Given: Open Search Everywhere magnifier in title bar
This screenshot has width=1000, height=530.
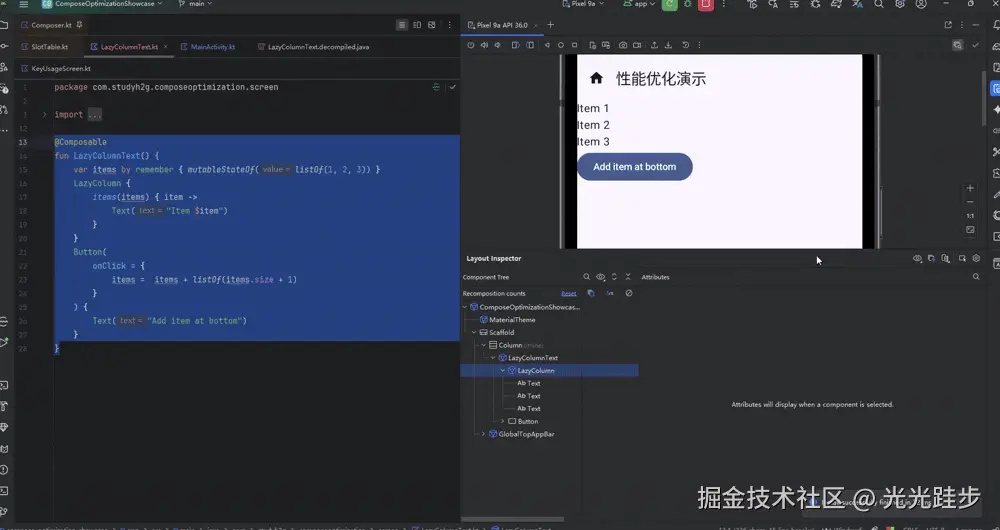Looking at the screenshot, I should (x=879, y=4).
